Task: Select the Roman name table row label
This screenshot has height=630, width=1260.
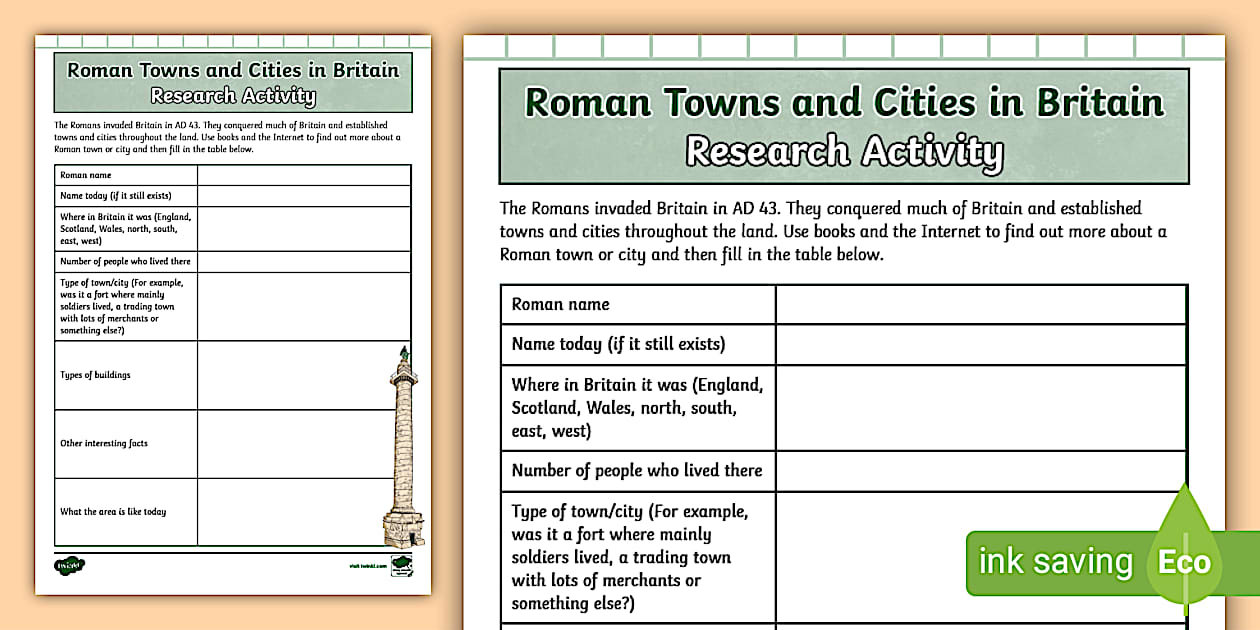Action: pyautogui.click(x=560, y=304)
